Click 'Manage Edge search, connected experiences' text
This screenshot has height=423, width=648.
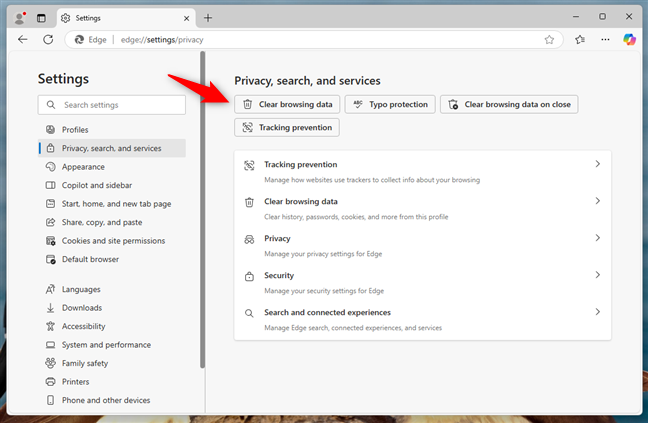click(x=353, y=328)
